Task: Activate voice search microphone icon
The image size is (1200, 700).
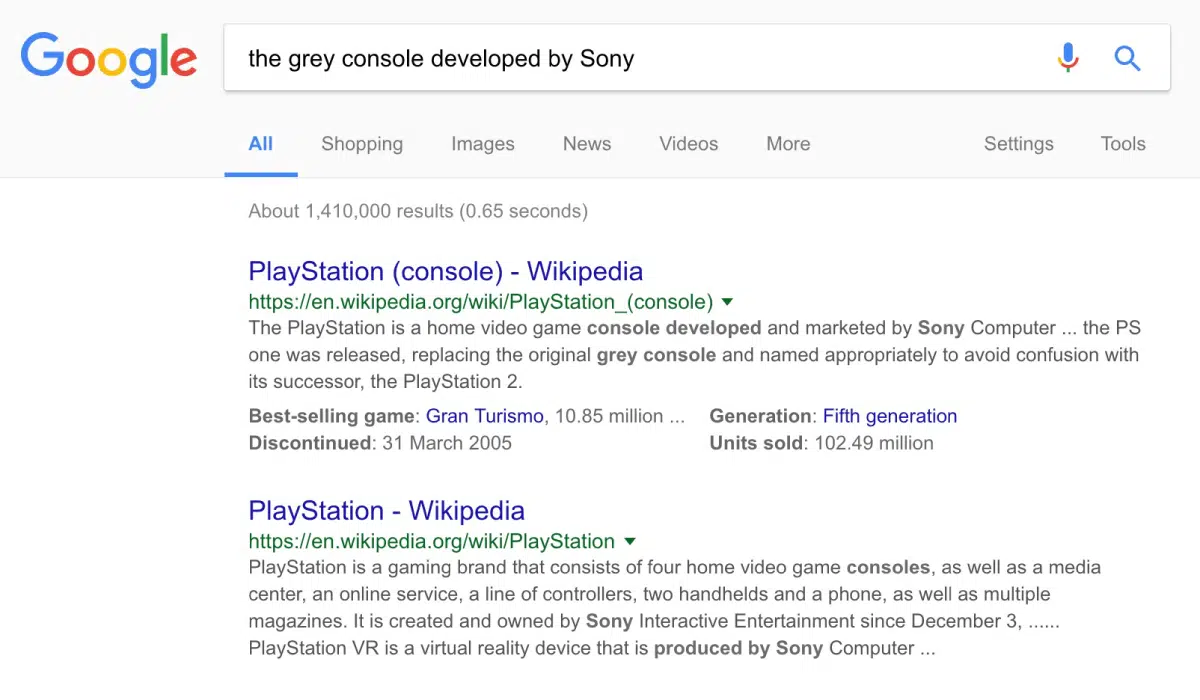Action: tap(1068, 58)
